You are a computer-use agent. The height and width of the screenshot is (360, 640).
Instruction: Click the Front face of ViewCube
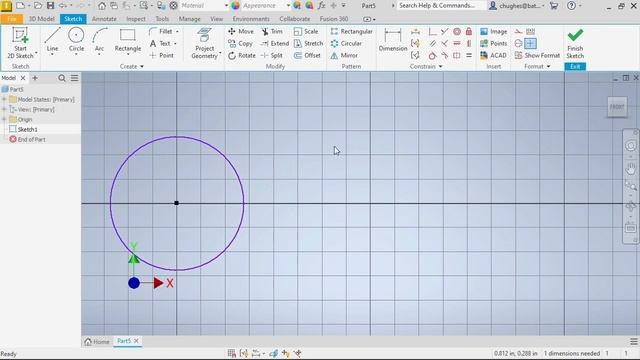coord(617,107)
